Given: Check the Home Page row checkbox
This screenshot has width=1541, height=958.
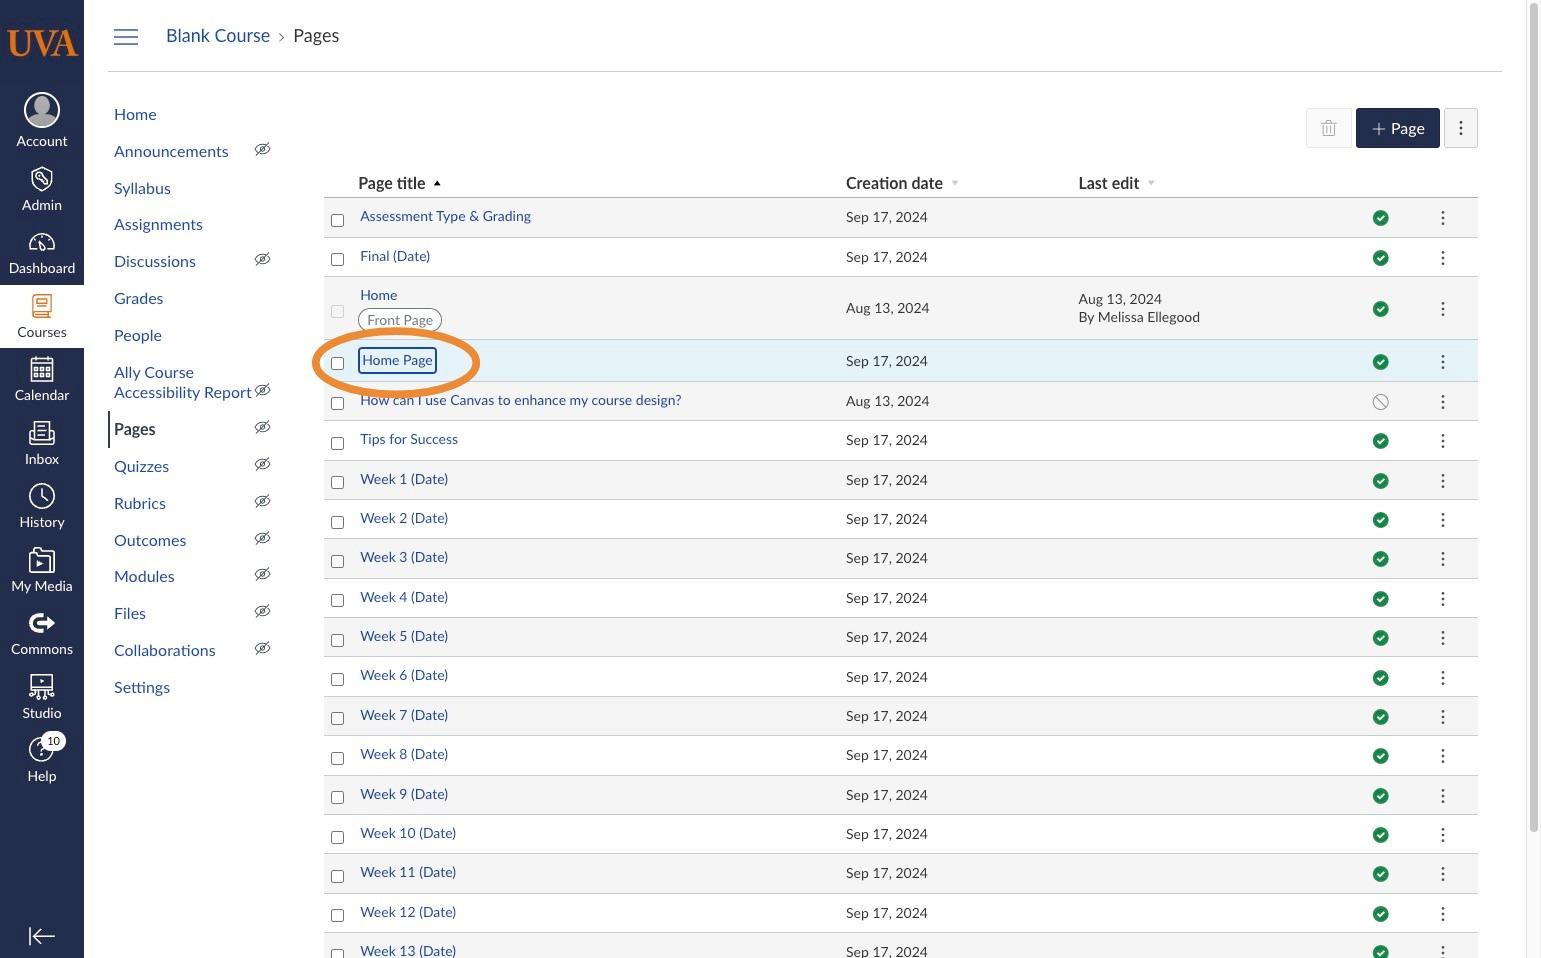Looking at the screenshot, I should 337,363.
